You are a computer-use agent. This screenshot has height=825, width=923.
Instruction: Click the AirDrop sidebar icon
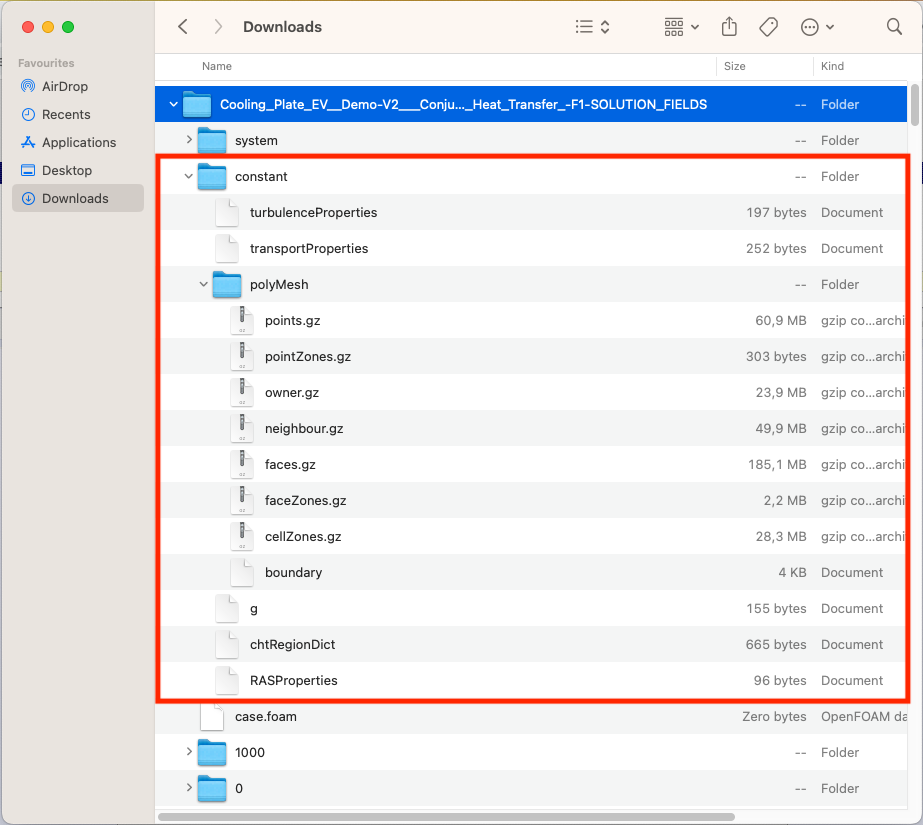pyautogui.click(x=28, y=86)
